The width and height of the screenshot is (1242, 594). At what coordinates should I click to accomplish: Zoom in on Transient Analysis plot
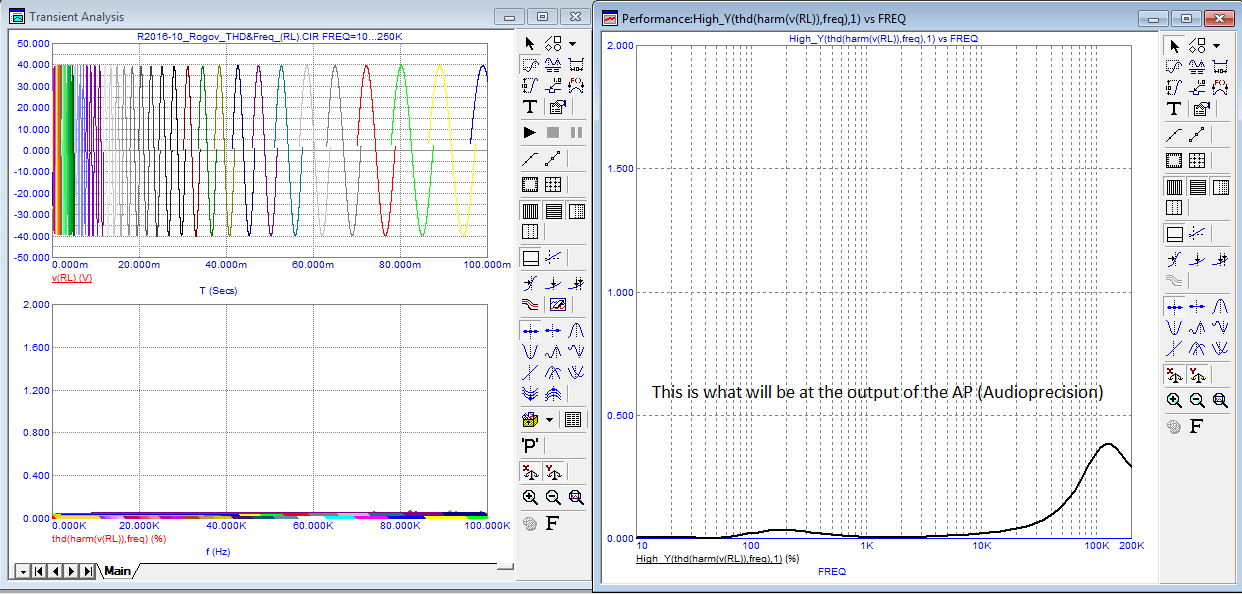click(530, 497)
